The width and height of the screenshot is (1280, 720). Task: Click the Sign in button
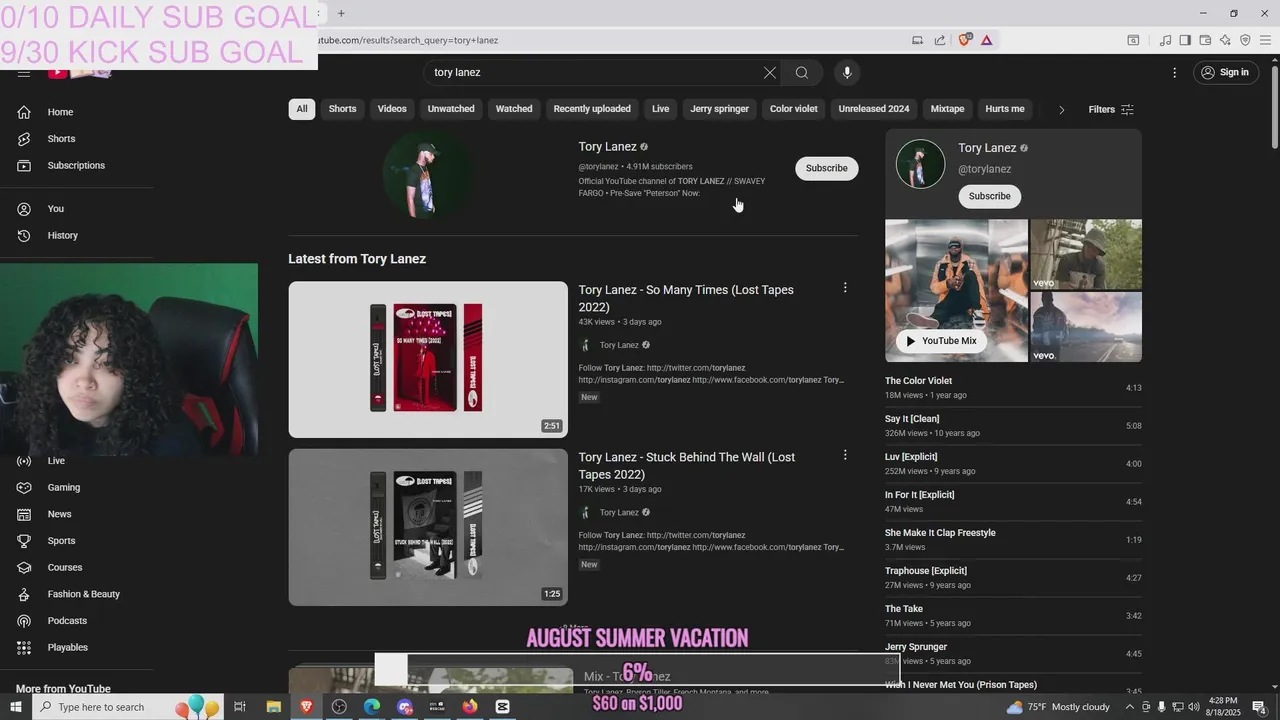coord(1226,72)
